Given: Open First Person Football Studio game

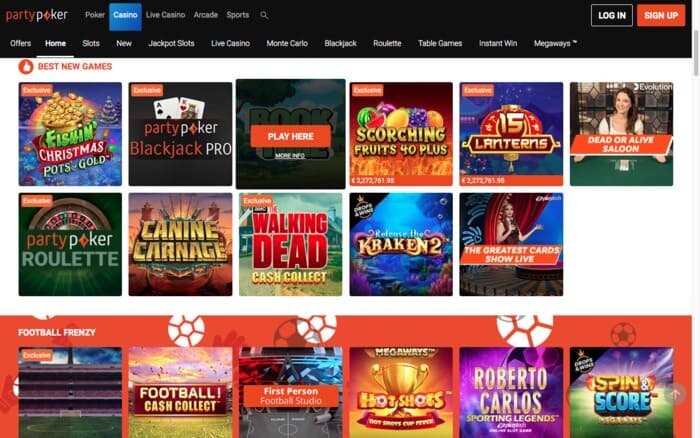Looking at the screenshot, I should click(291, 392).
